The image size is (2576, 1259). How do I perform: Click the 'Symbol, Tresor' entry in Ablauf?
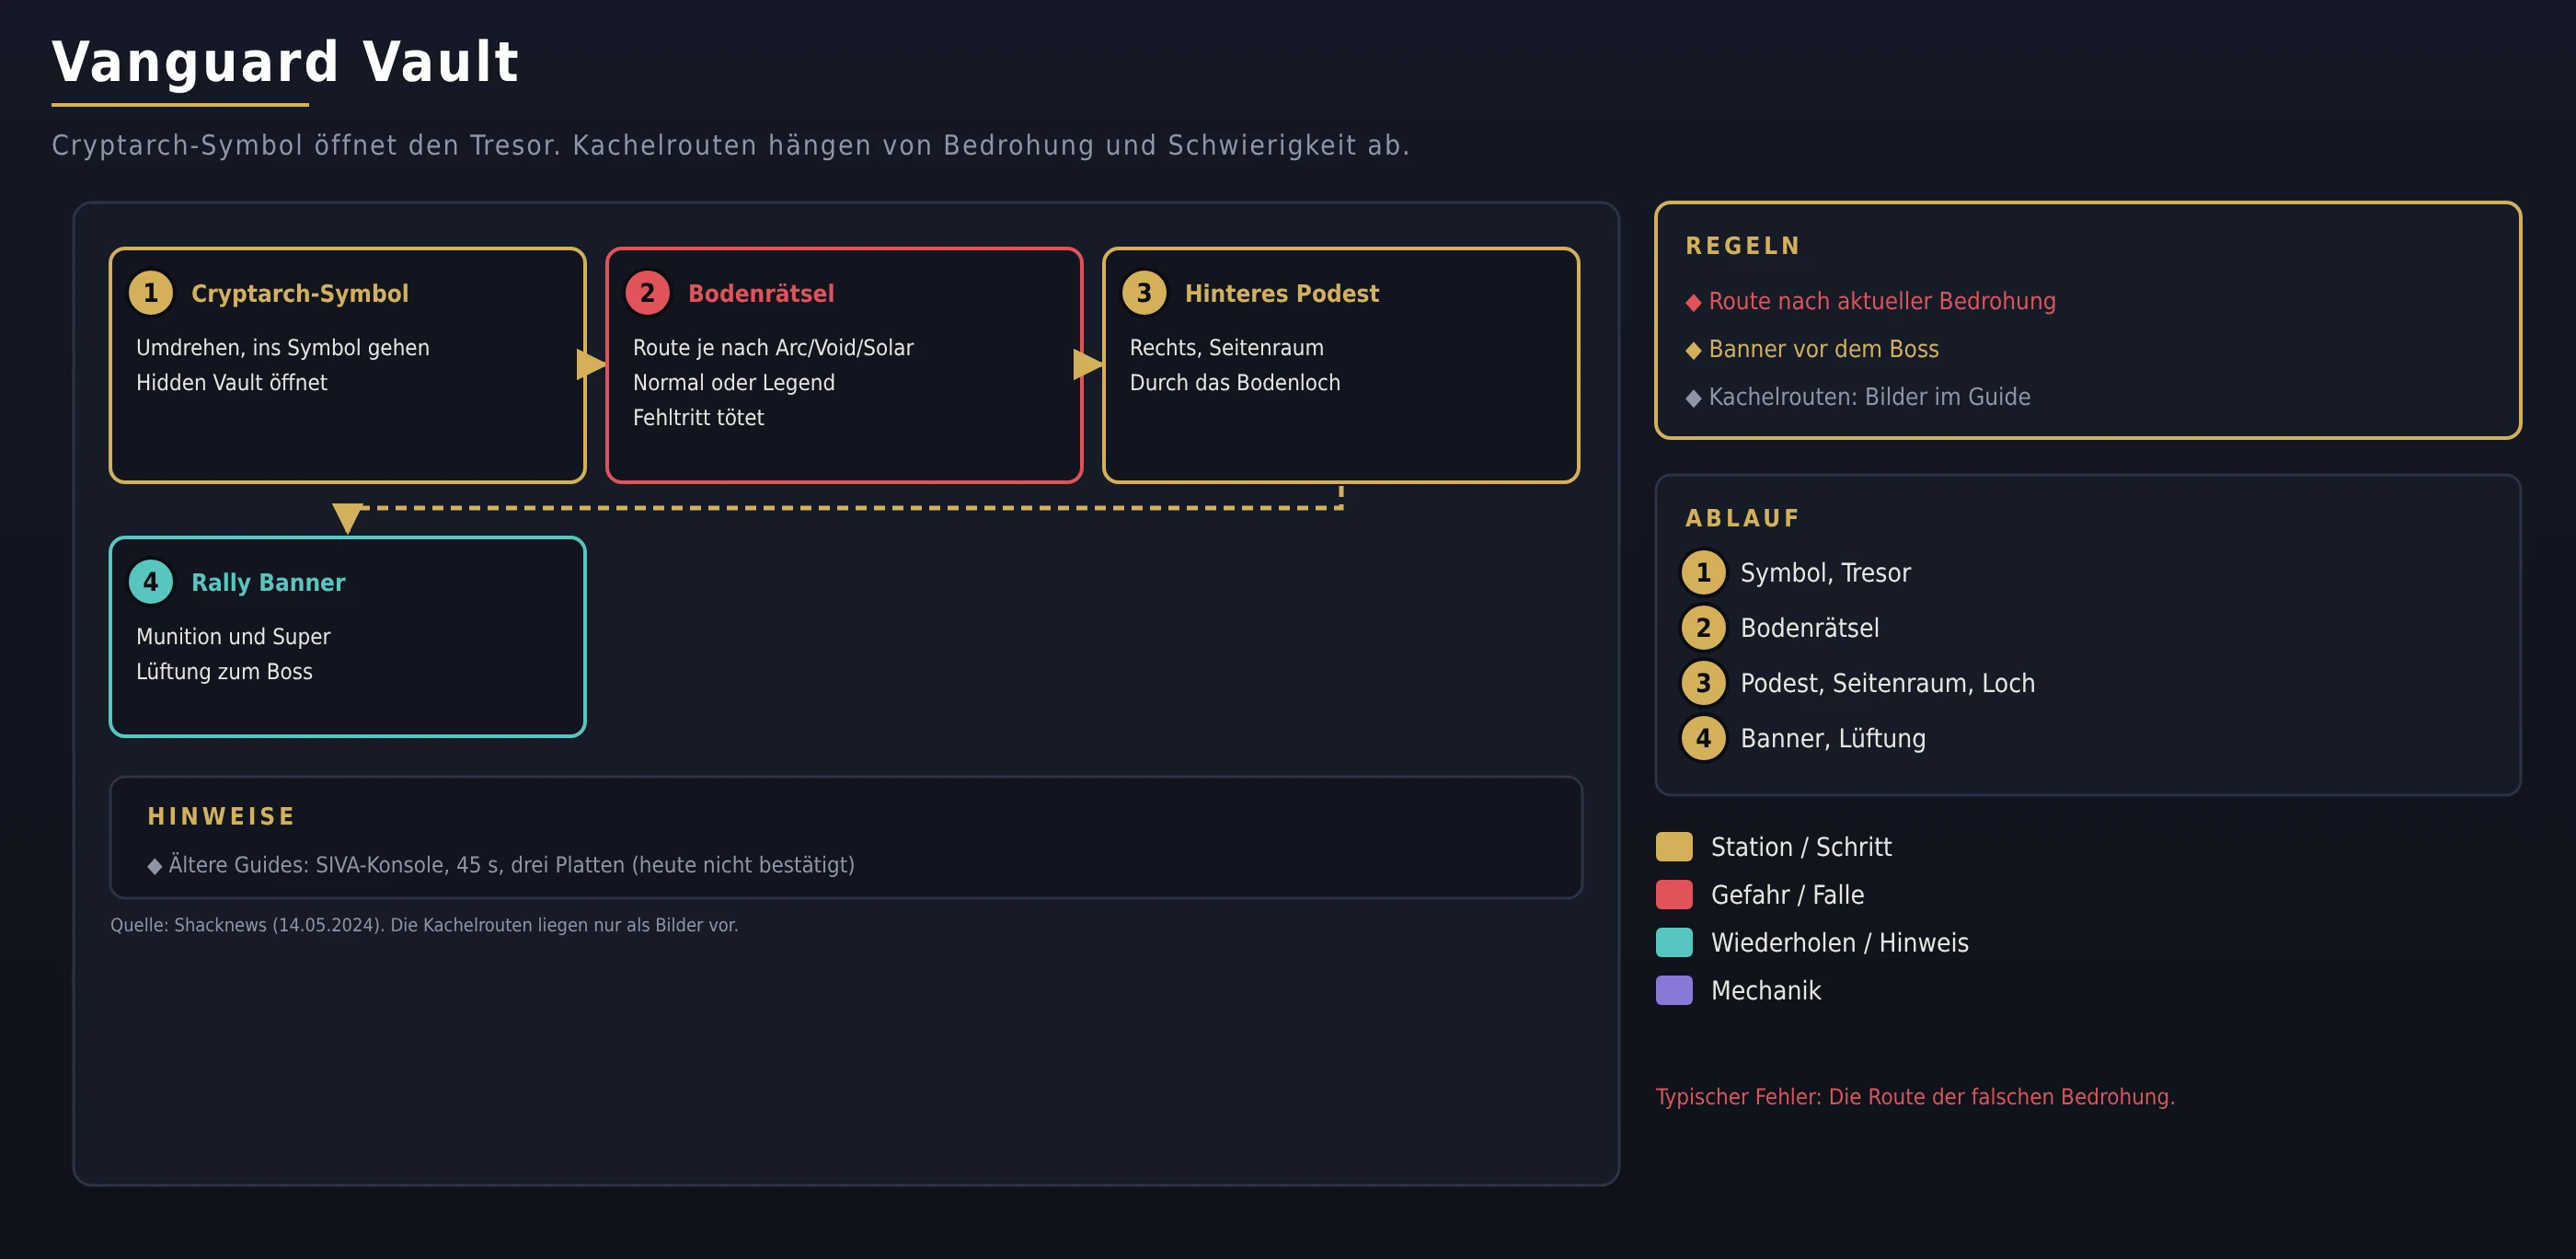click(1825, 573)
